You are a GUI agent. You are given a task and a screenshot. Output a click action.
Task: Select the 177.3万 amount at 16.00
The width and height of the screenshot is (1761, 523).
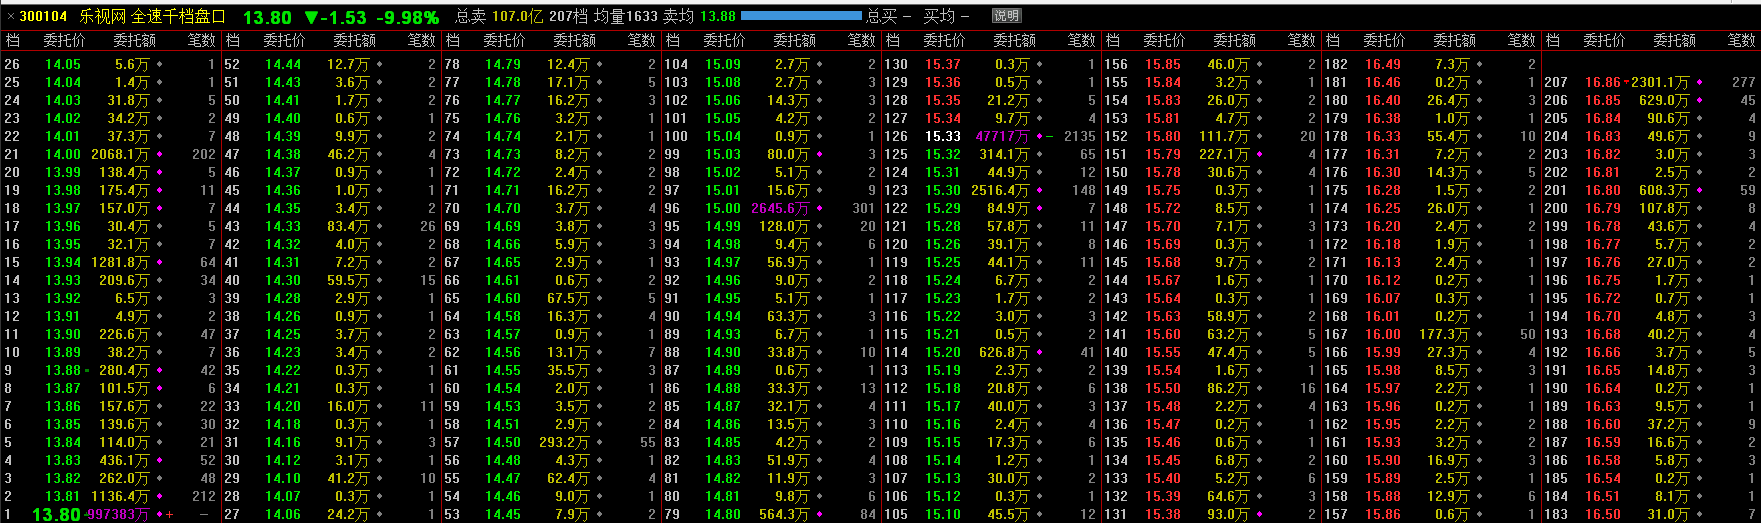[1444, 334]
